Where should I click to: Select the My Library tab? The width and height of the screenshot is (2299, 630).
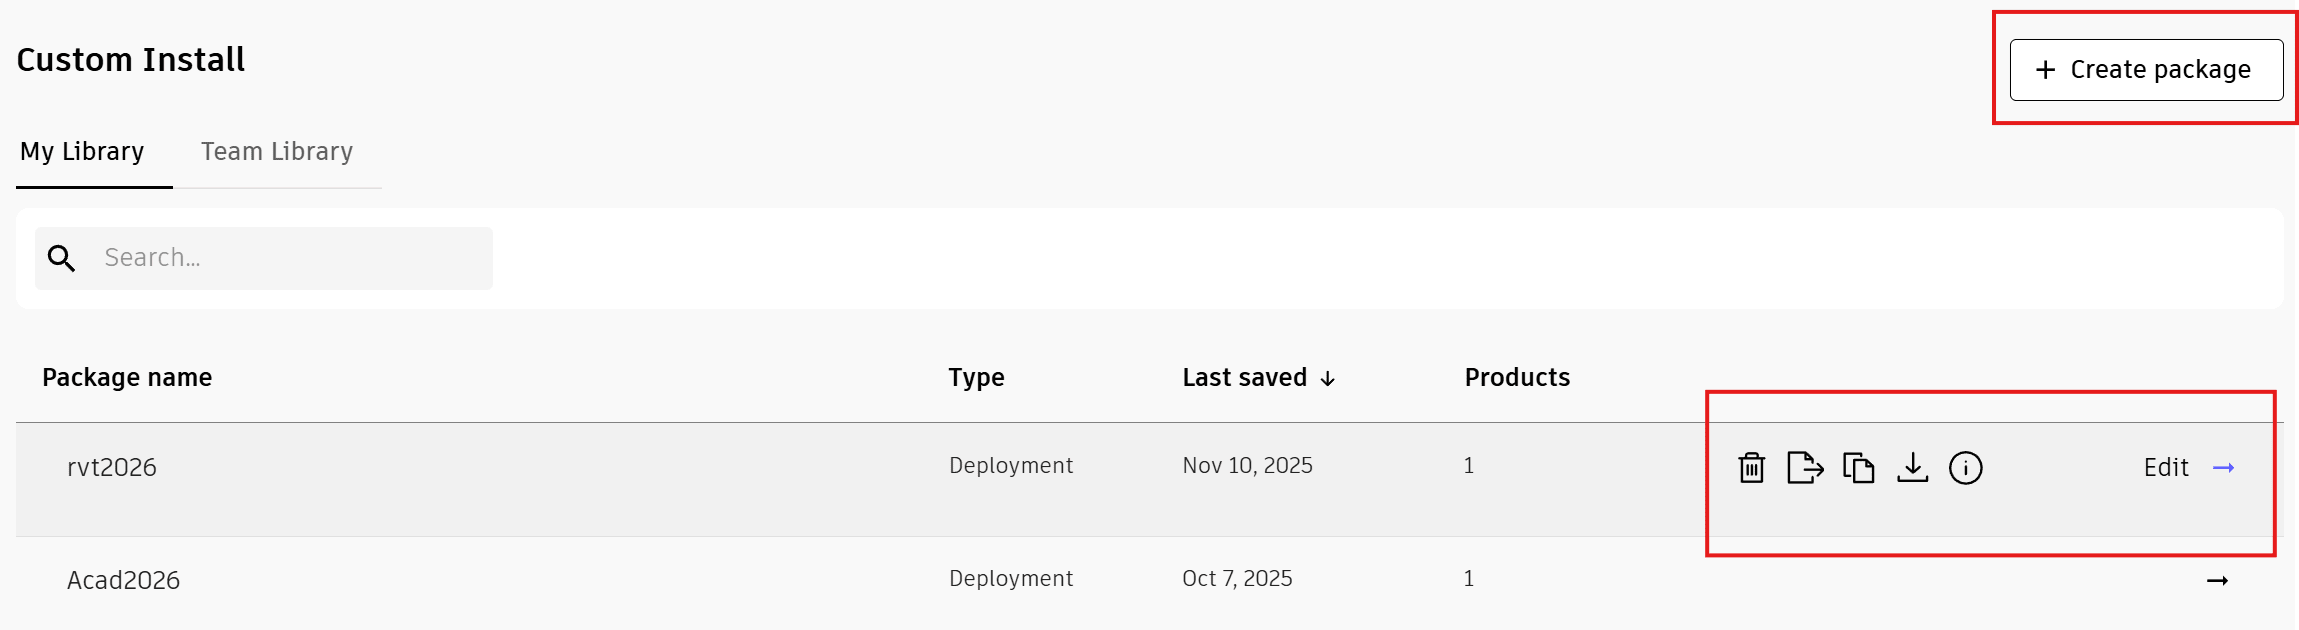point(82,152)
